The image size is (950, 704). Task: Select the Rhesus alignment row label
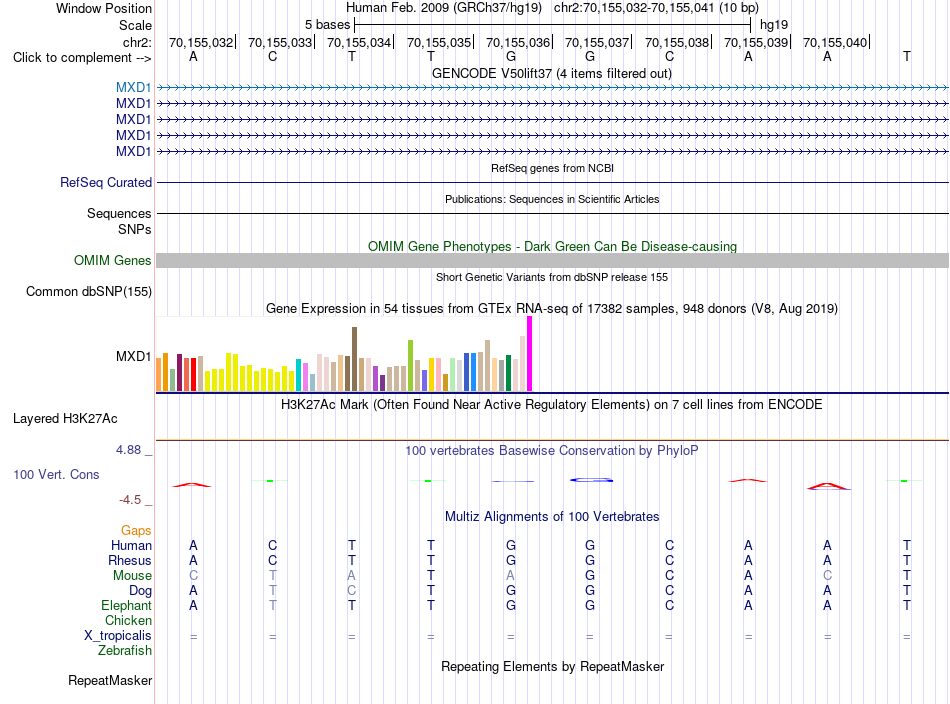tap(130, 560)
